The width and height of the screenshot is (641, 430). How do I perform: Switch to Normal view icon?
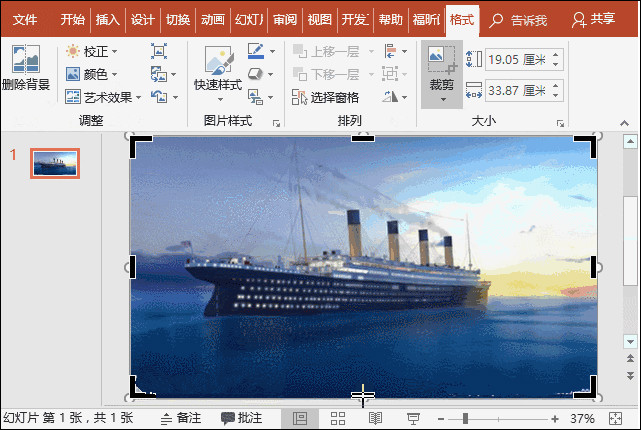300,418
